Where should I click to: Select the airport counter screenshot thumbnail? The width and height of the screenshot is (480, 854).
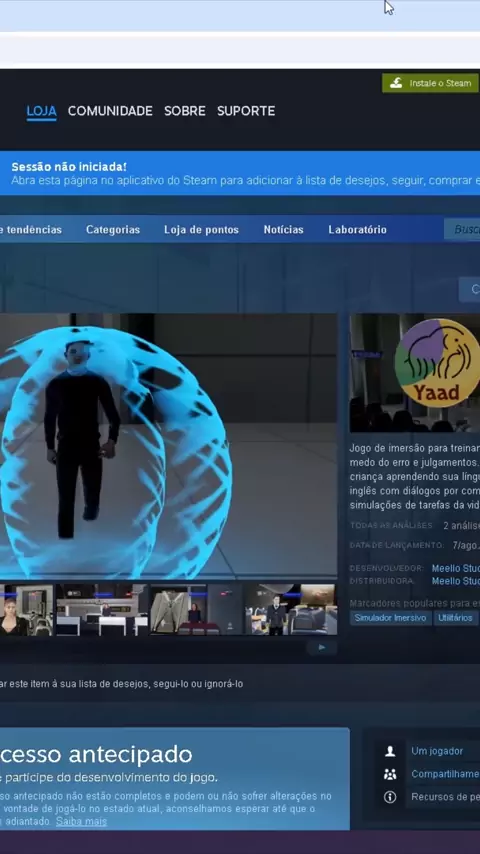point(102,609)
